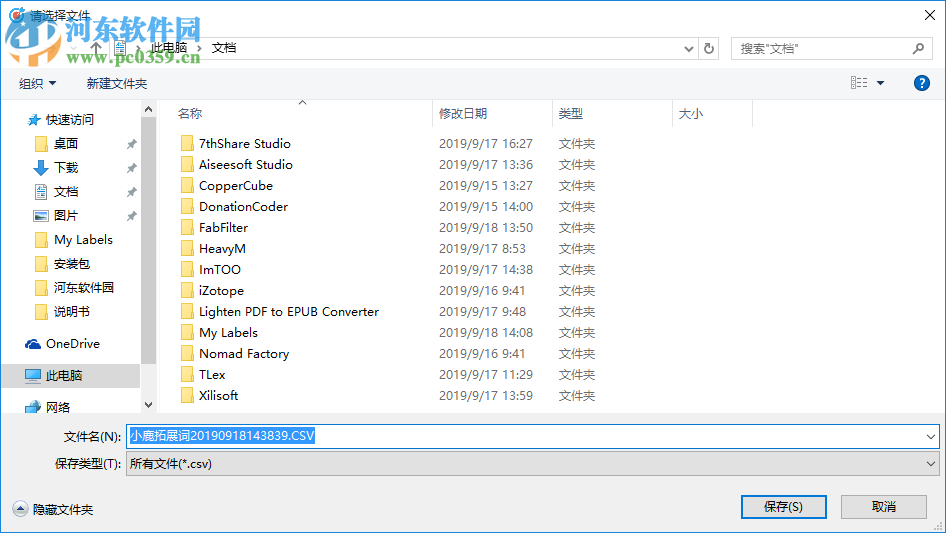Select 说明书 folder in sidebar
Image resolution: width=946 pixels, height=533 pixels.
click(x=71, y=311)
